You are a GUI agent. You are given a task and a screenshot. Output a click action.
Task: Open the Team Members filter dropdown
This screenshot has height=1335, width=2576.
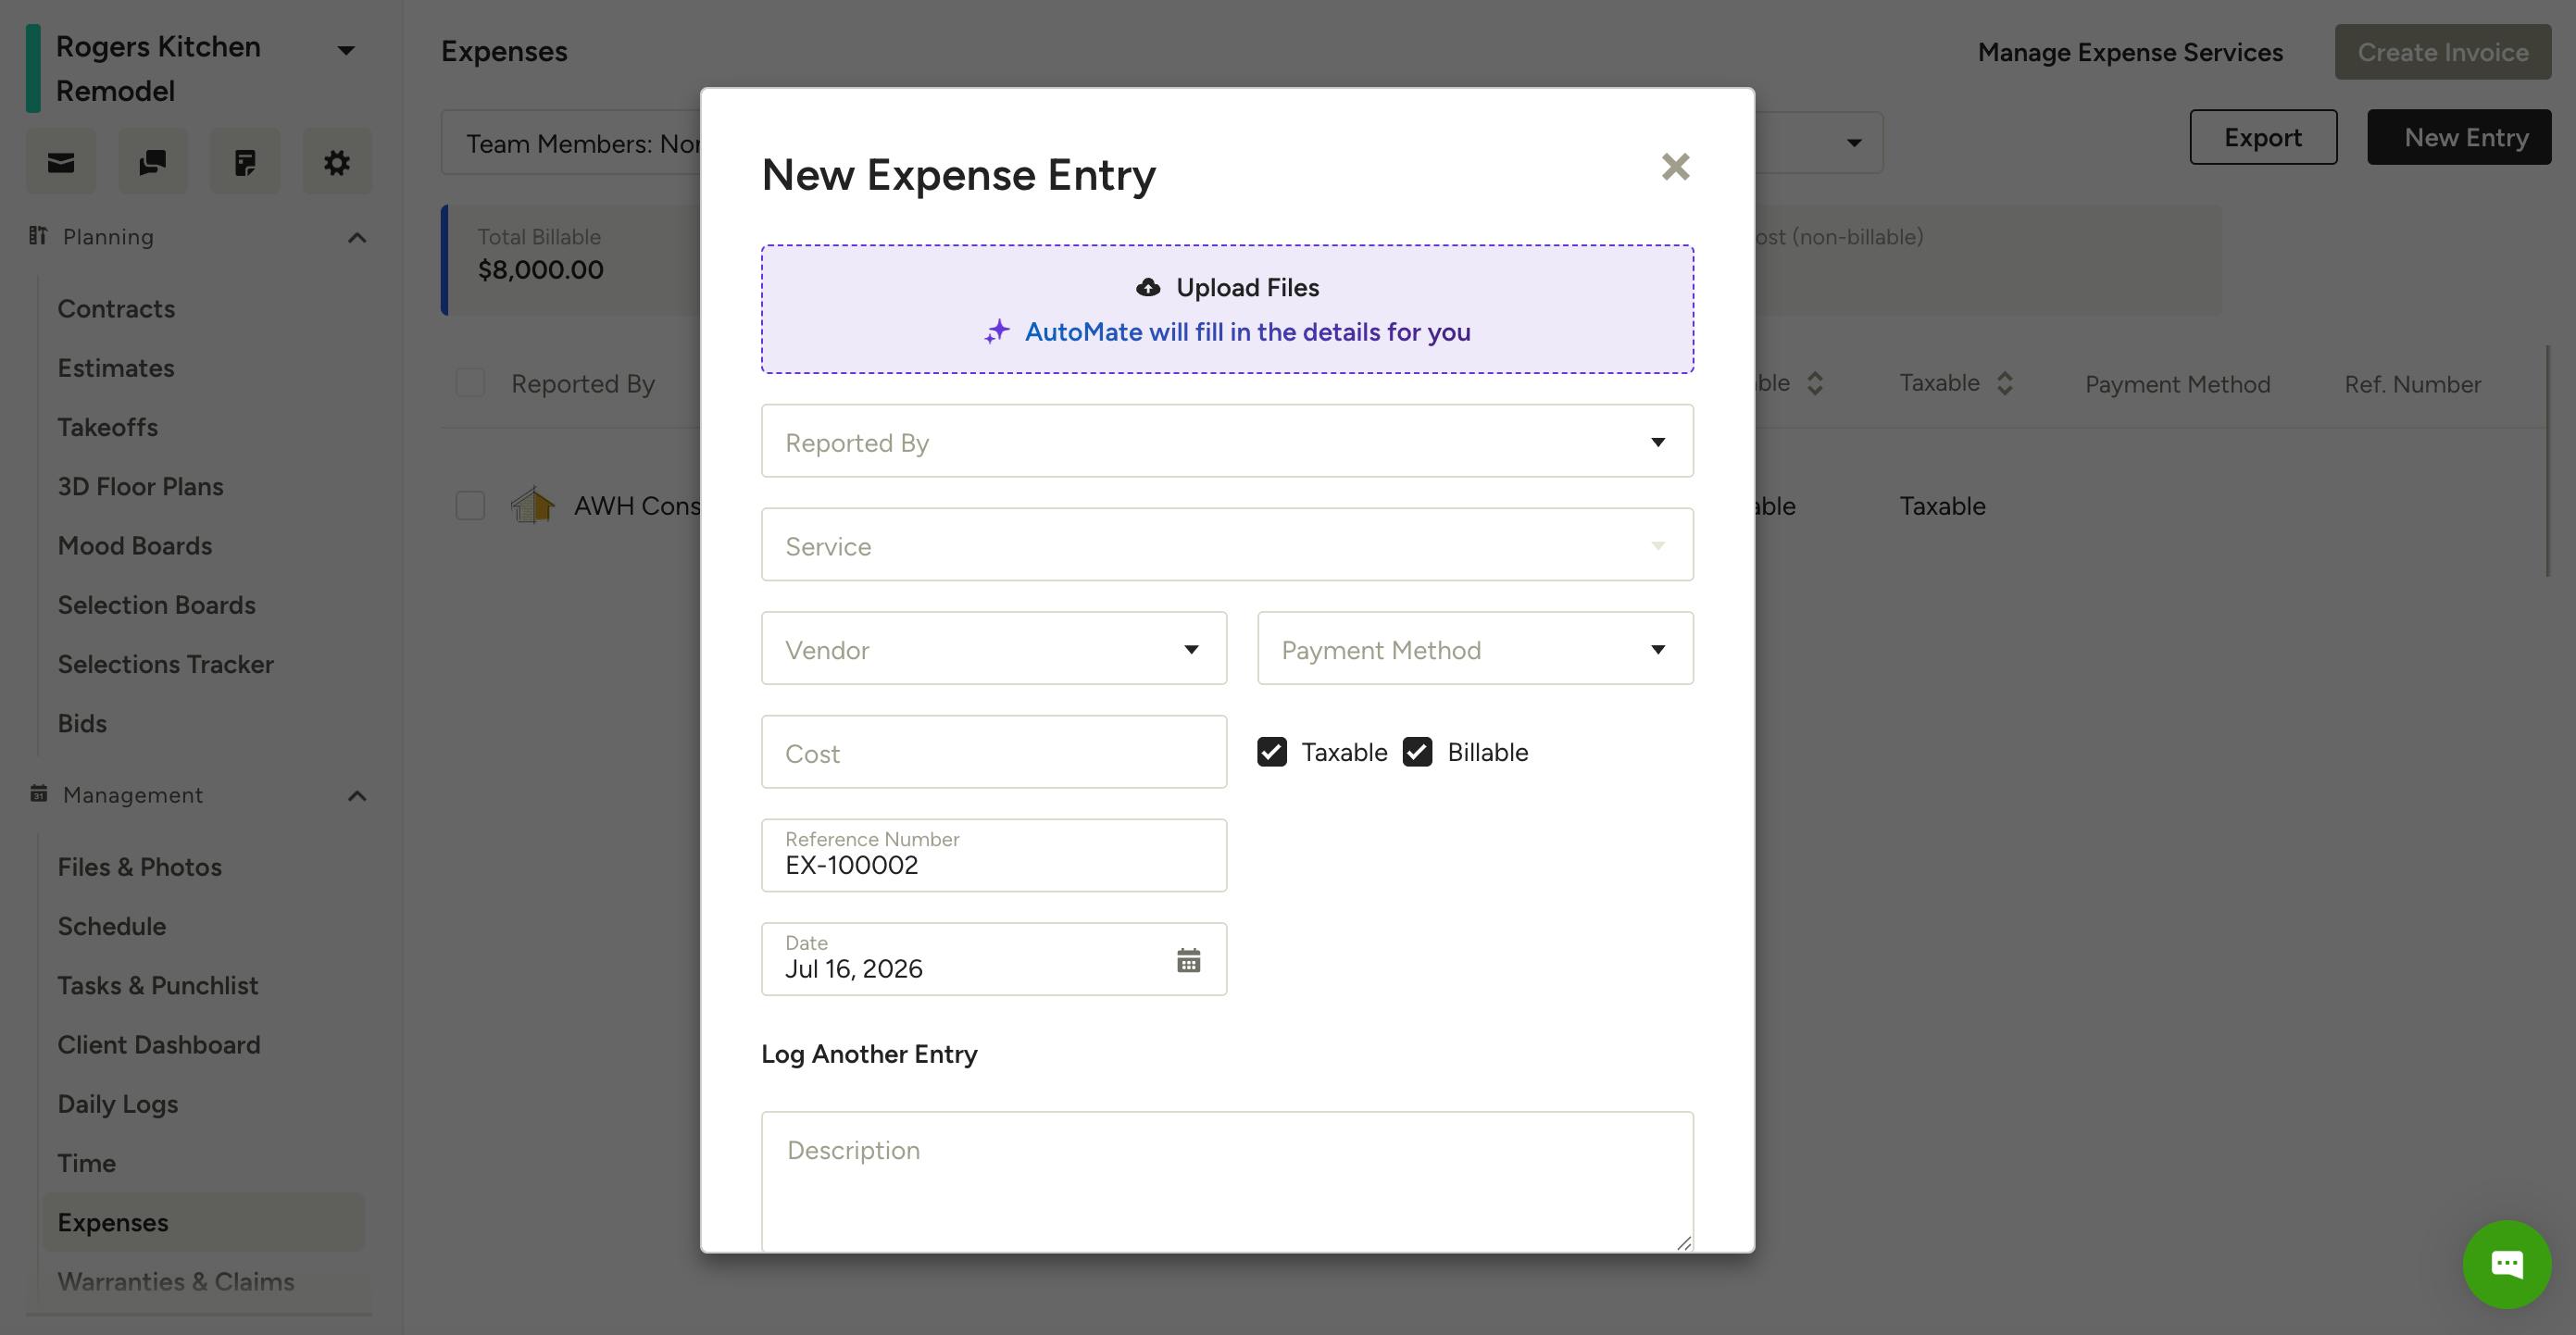(572, 144)
